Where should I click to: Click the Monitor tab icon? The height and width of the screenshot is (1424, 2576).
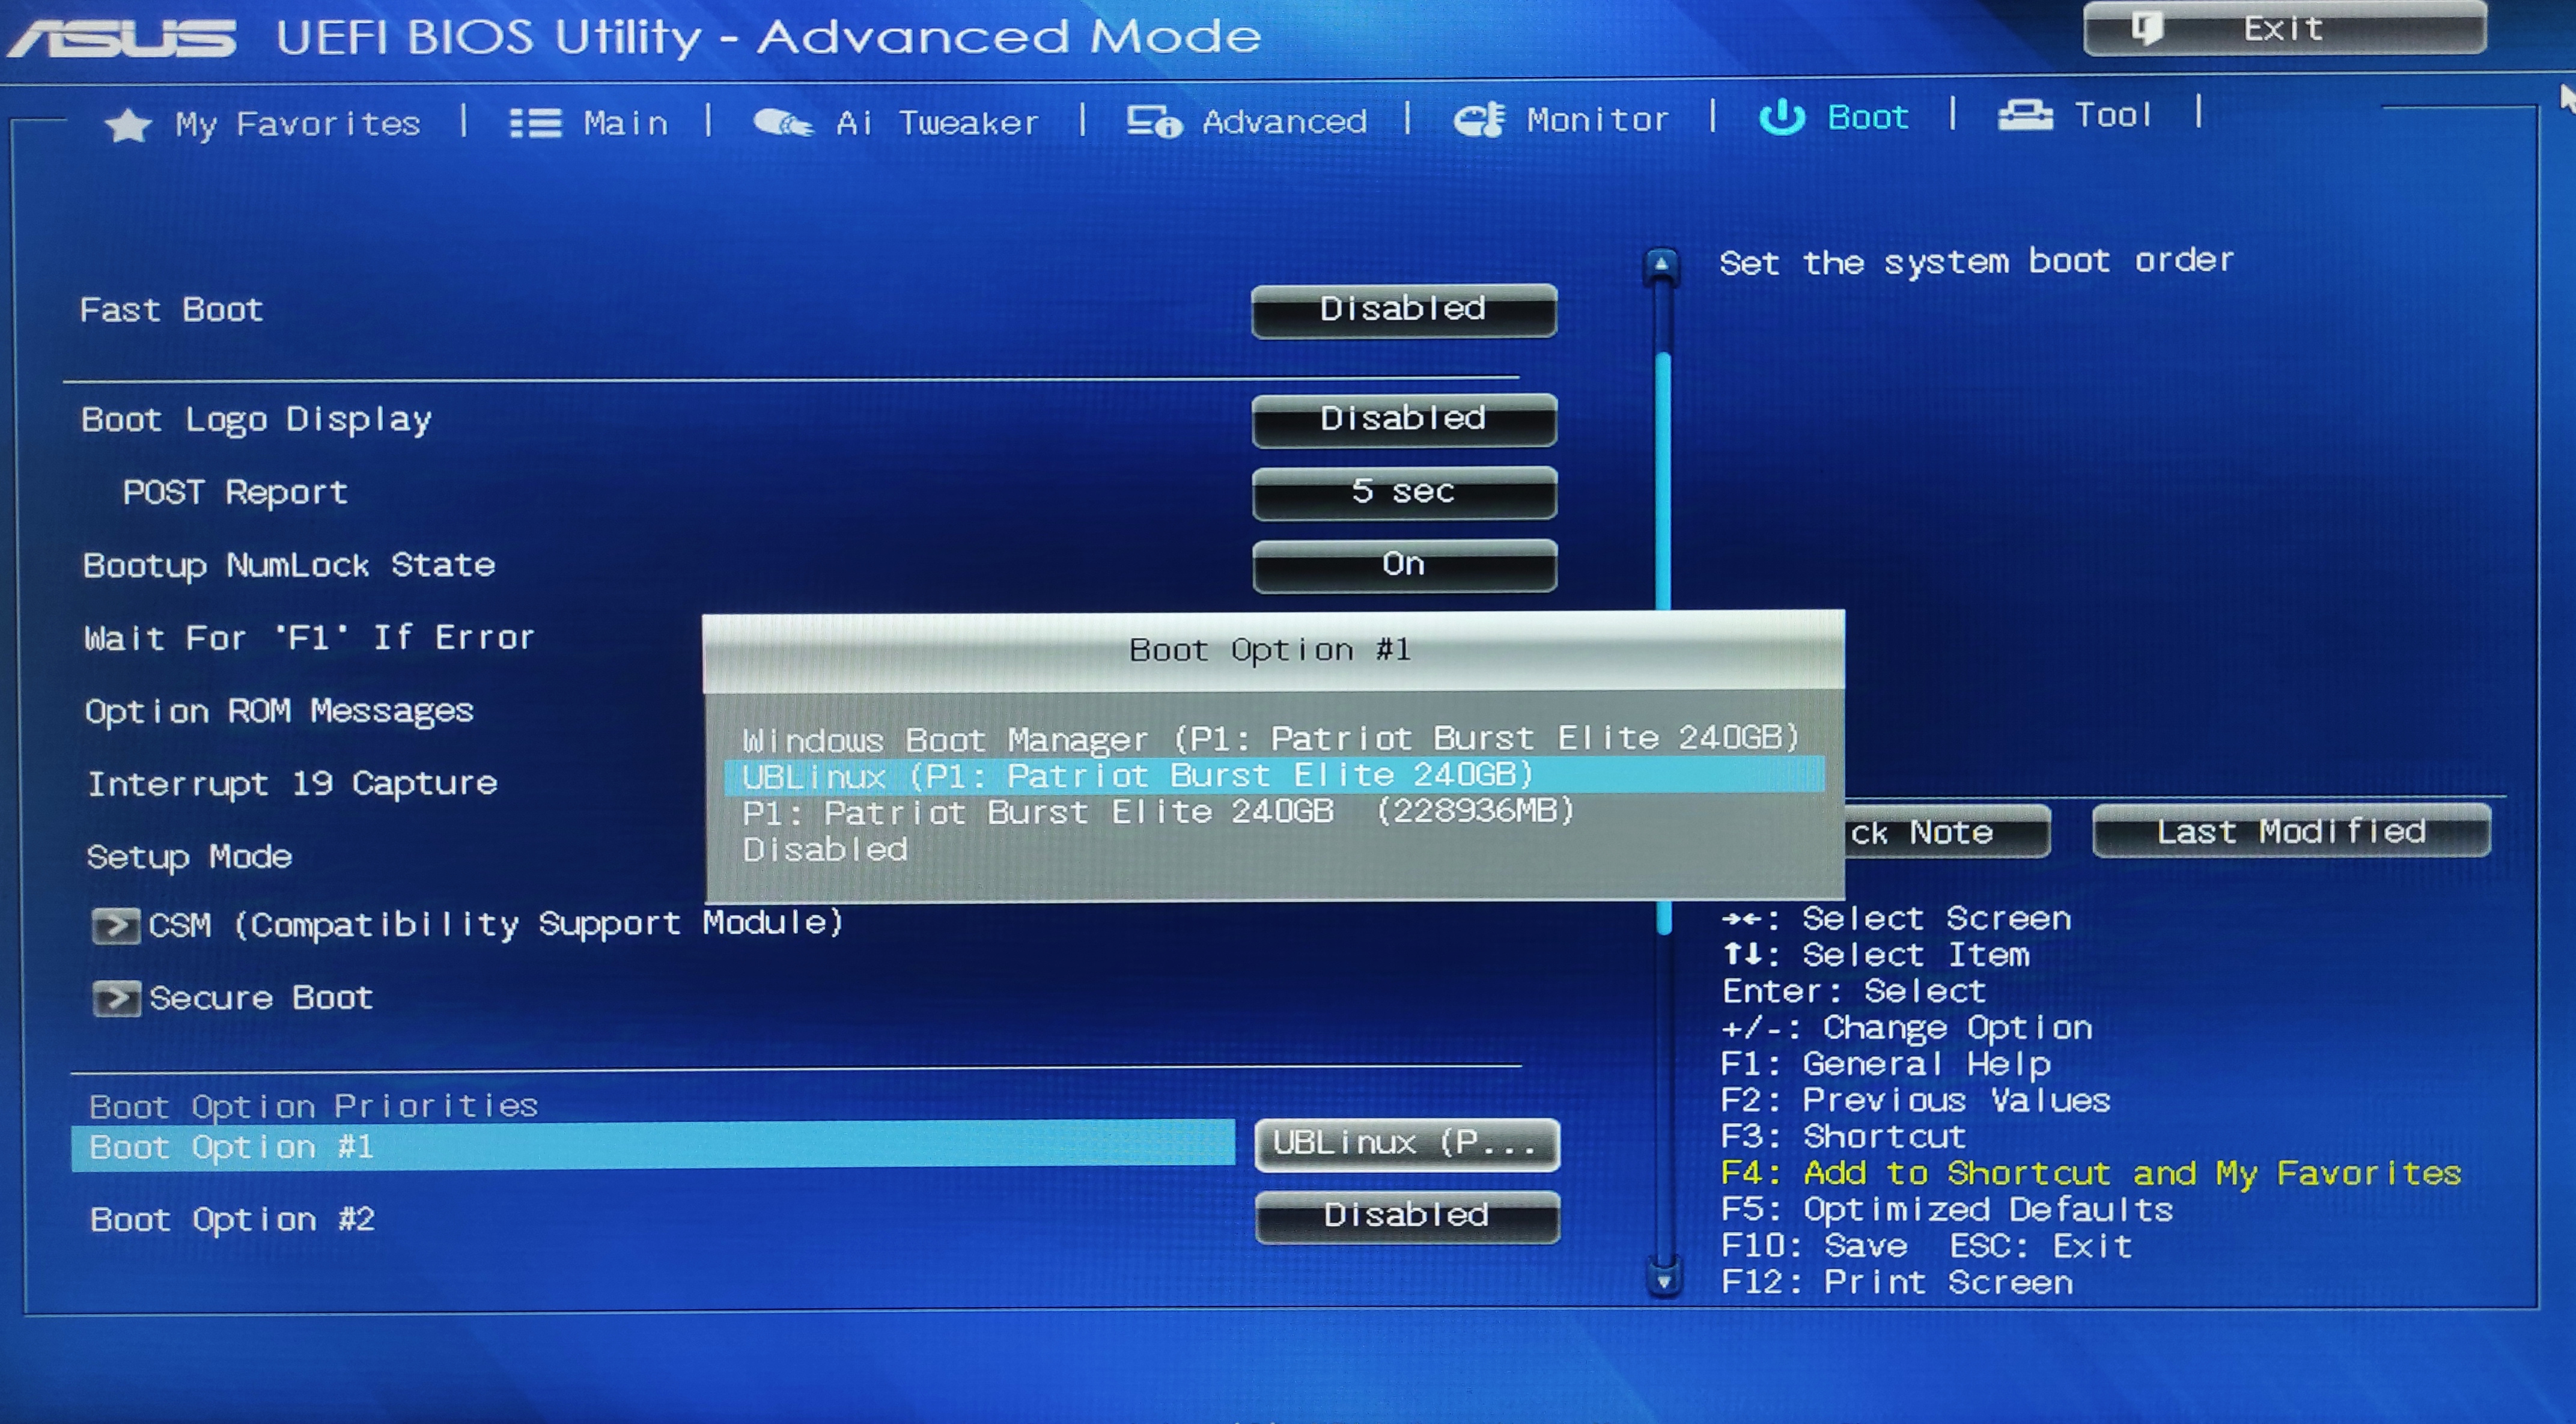(x=1479, y=119)
